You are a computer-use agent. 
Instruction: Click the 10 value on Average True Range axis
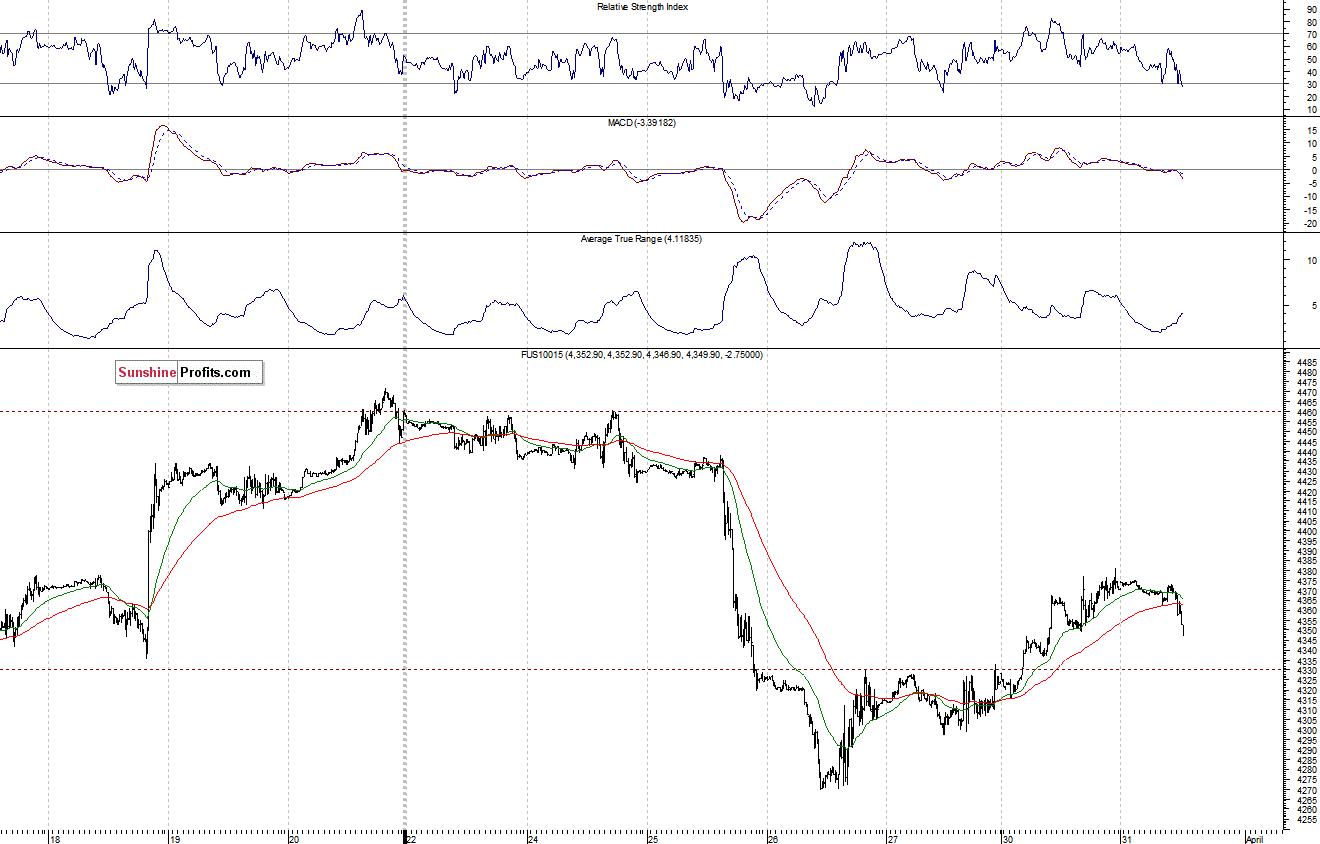click(x=1311, y=261)
